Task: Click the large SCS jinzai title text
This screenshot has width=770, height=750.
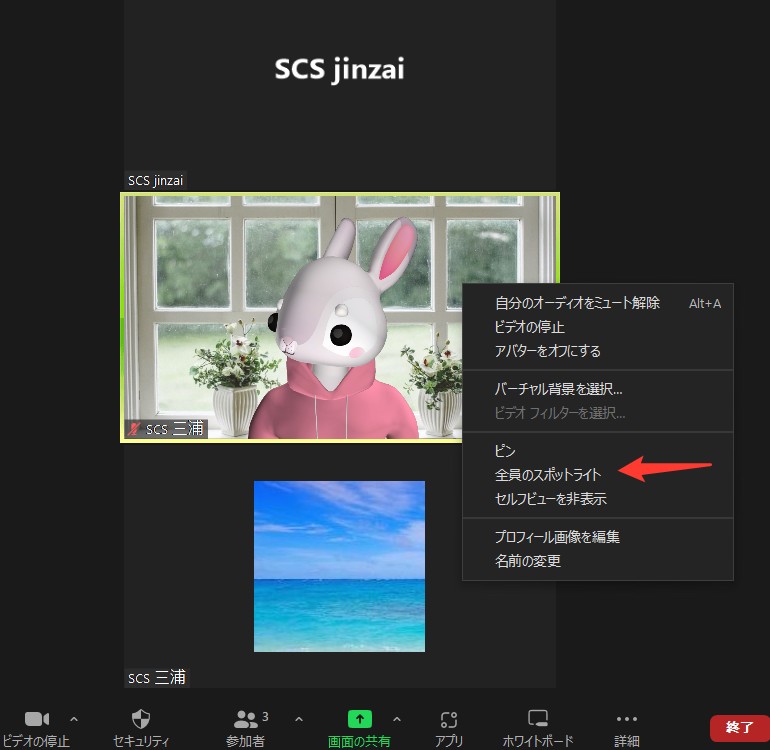Action: 339,69
